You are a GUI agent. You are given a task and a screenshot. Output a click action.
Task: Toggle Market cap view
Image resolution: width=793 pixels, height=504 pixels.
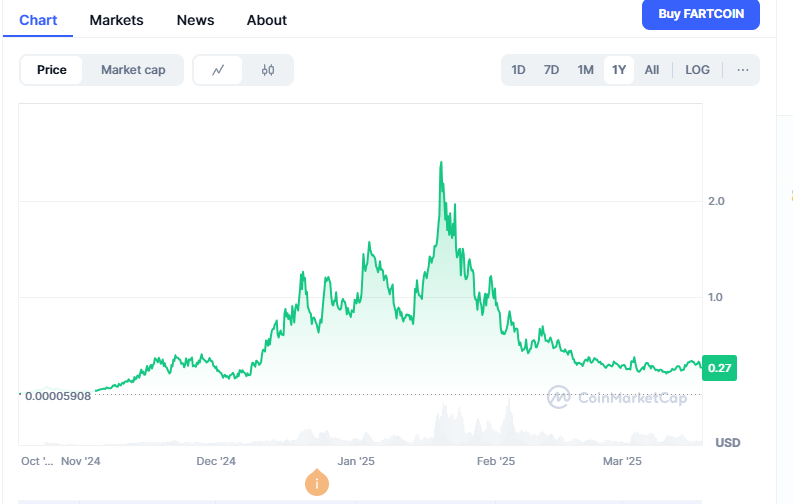coord(133,70)
